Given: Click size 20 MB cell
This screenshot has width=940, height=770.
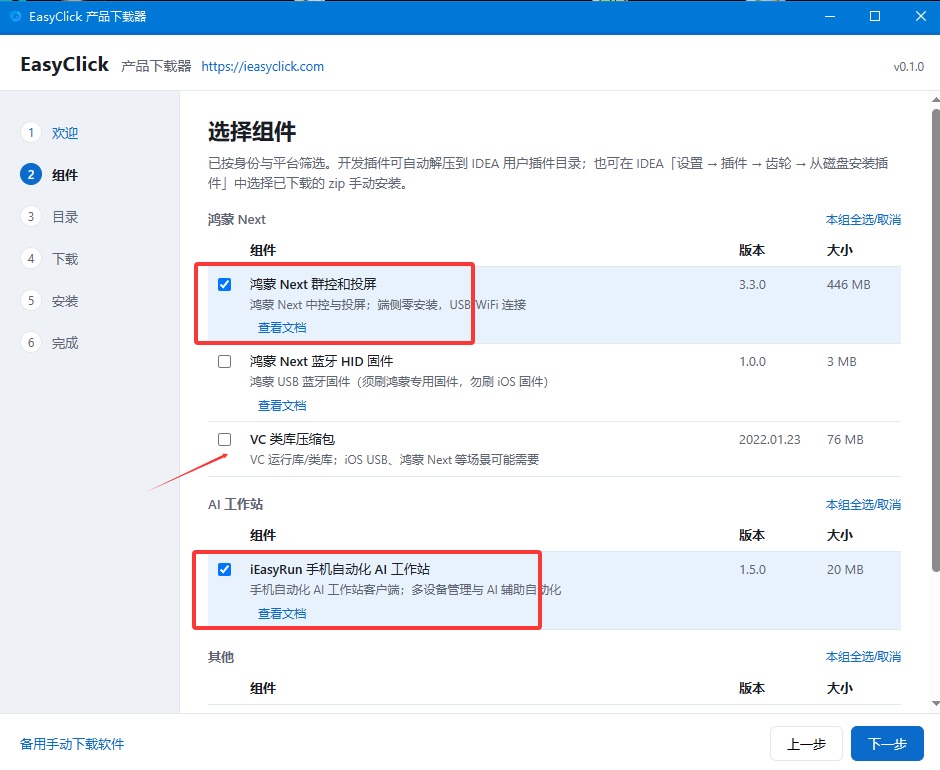Looking at the screenshot, I should click(x=845, y=569).
